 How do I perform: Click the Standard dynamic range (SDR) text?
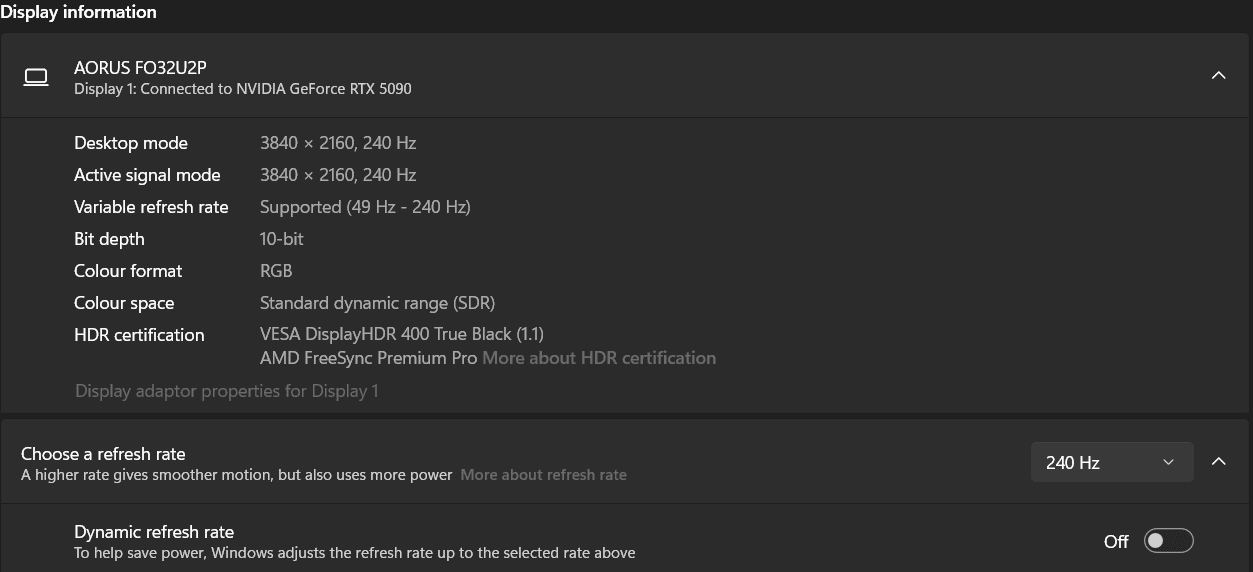tap(377, 303)
